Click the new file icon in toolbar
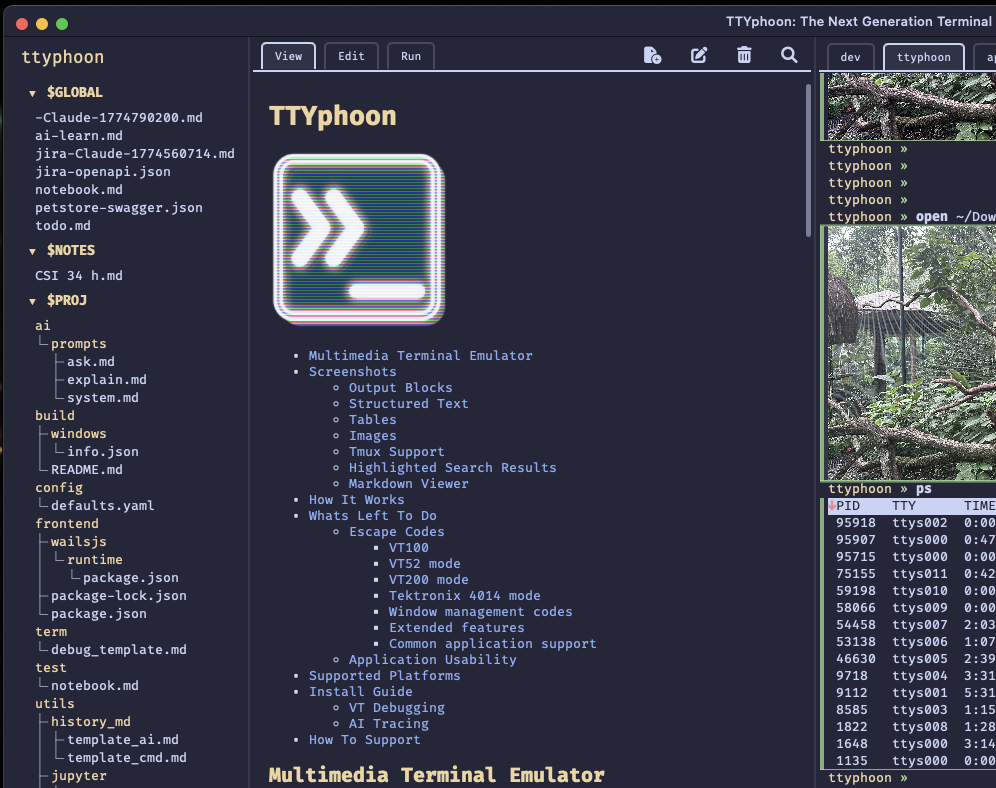 click(652, 56)
